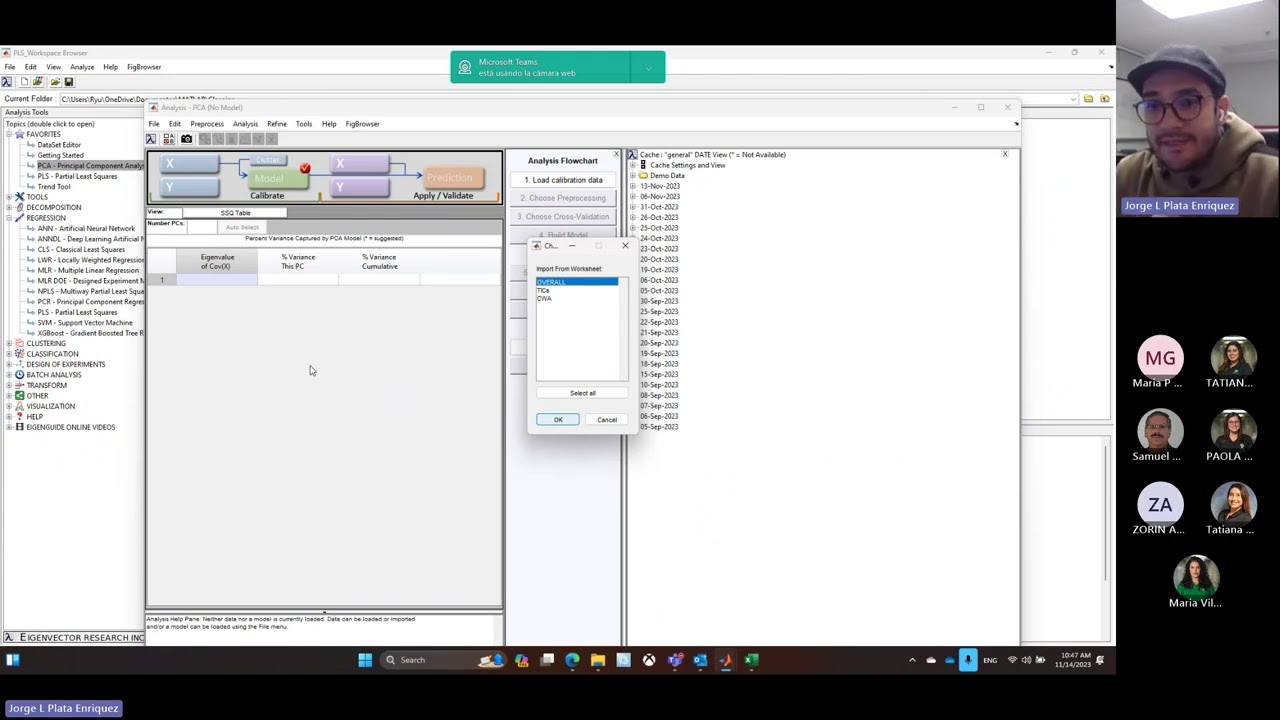
Task: Open Windows Start menu
Action: [x=365, y=660]
